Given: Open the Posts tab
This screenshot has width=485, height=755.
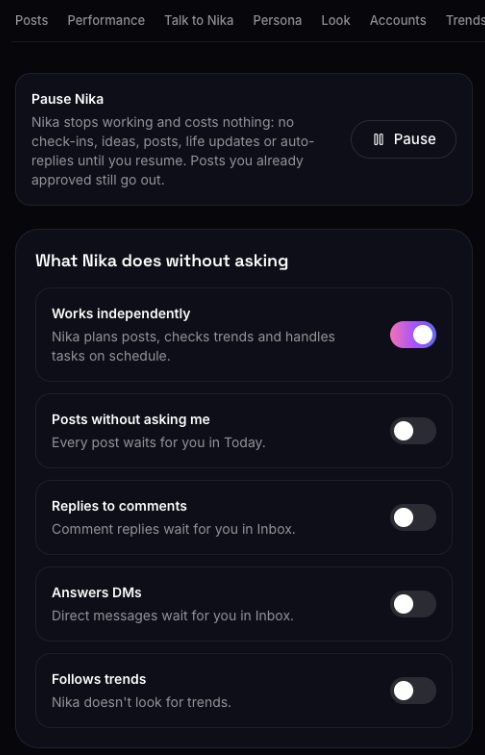Looking at the screenshot, I should coord(31,20).
